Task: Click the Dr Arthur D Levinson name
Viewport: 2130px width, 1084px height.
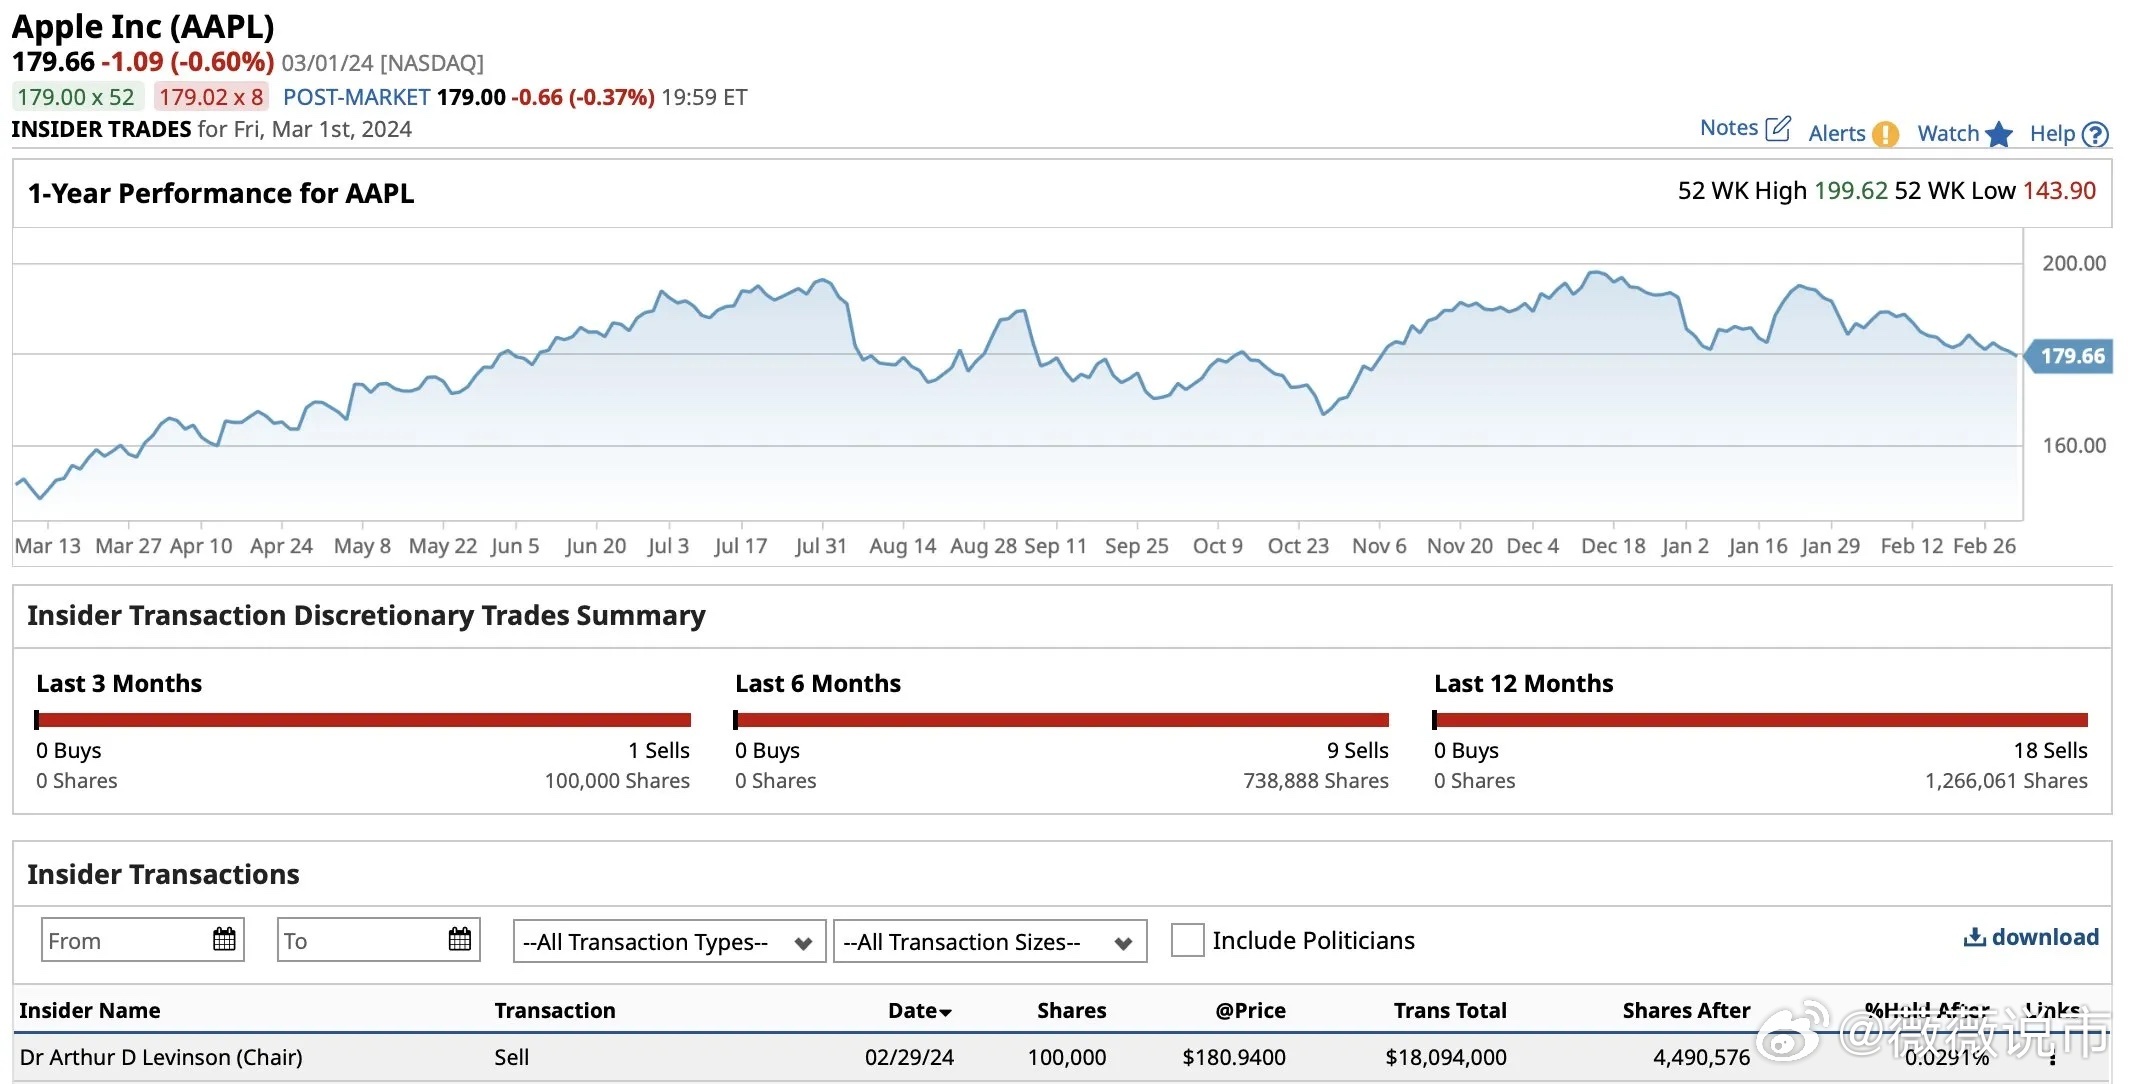Action: pyautogui.click(x=161, y=1057)
